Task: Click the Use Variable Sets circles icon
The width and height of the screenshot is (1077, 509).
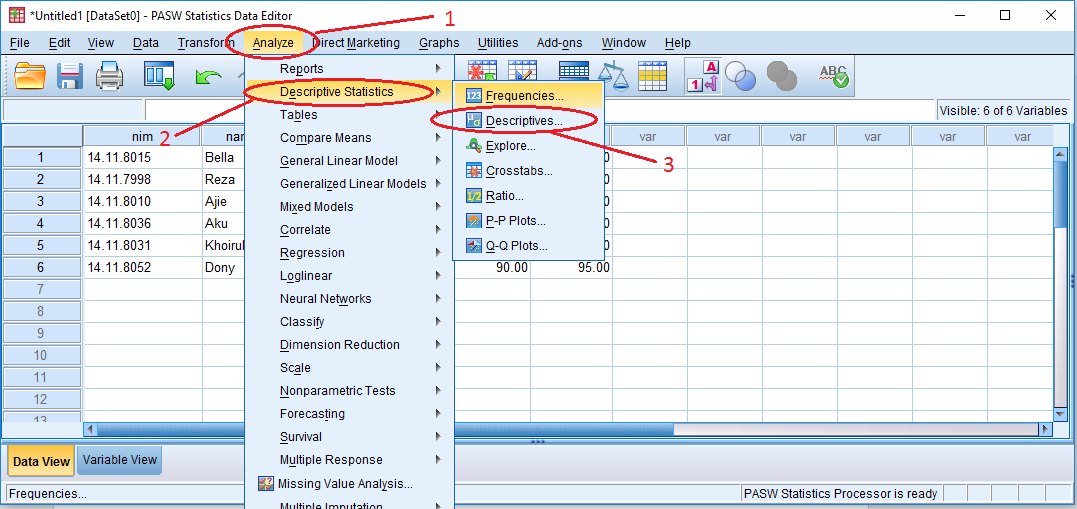Action: [740, 75]
